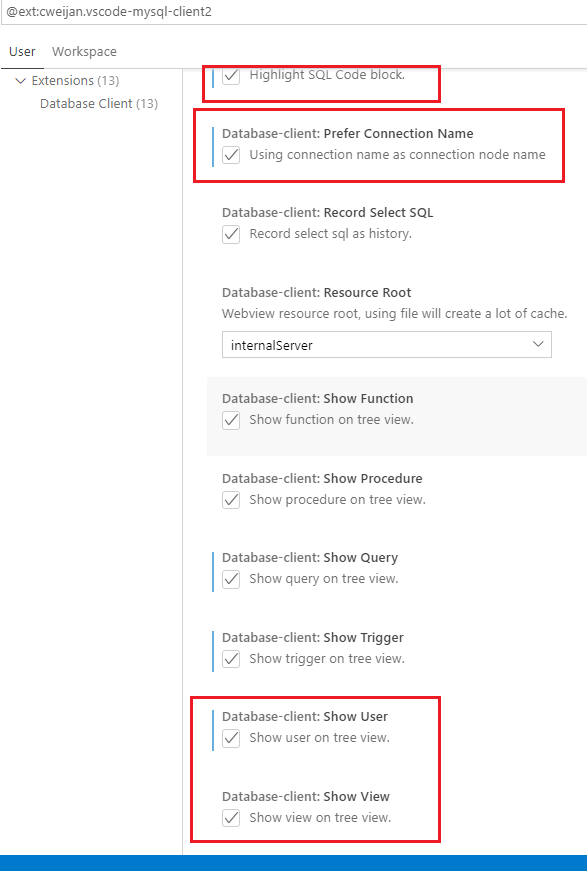The image size is (587, 871).
Task: Disable Highlight SQL Code block
Action: pyautogui.click(x=231, y=74)
